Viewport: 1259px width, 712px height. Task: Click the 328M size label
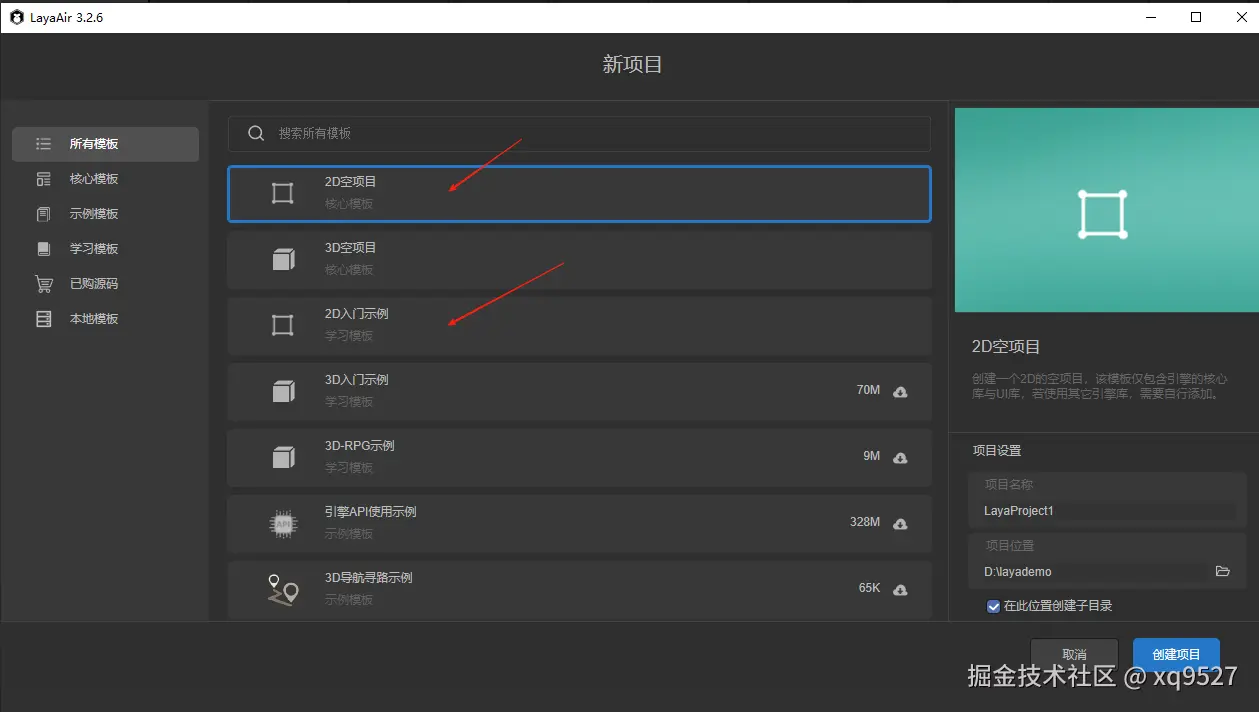point(864,522)
